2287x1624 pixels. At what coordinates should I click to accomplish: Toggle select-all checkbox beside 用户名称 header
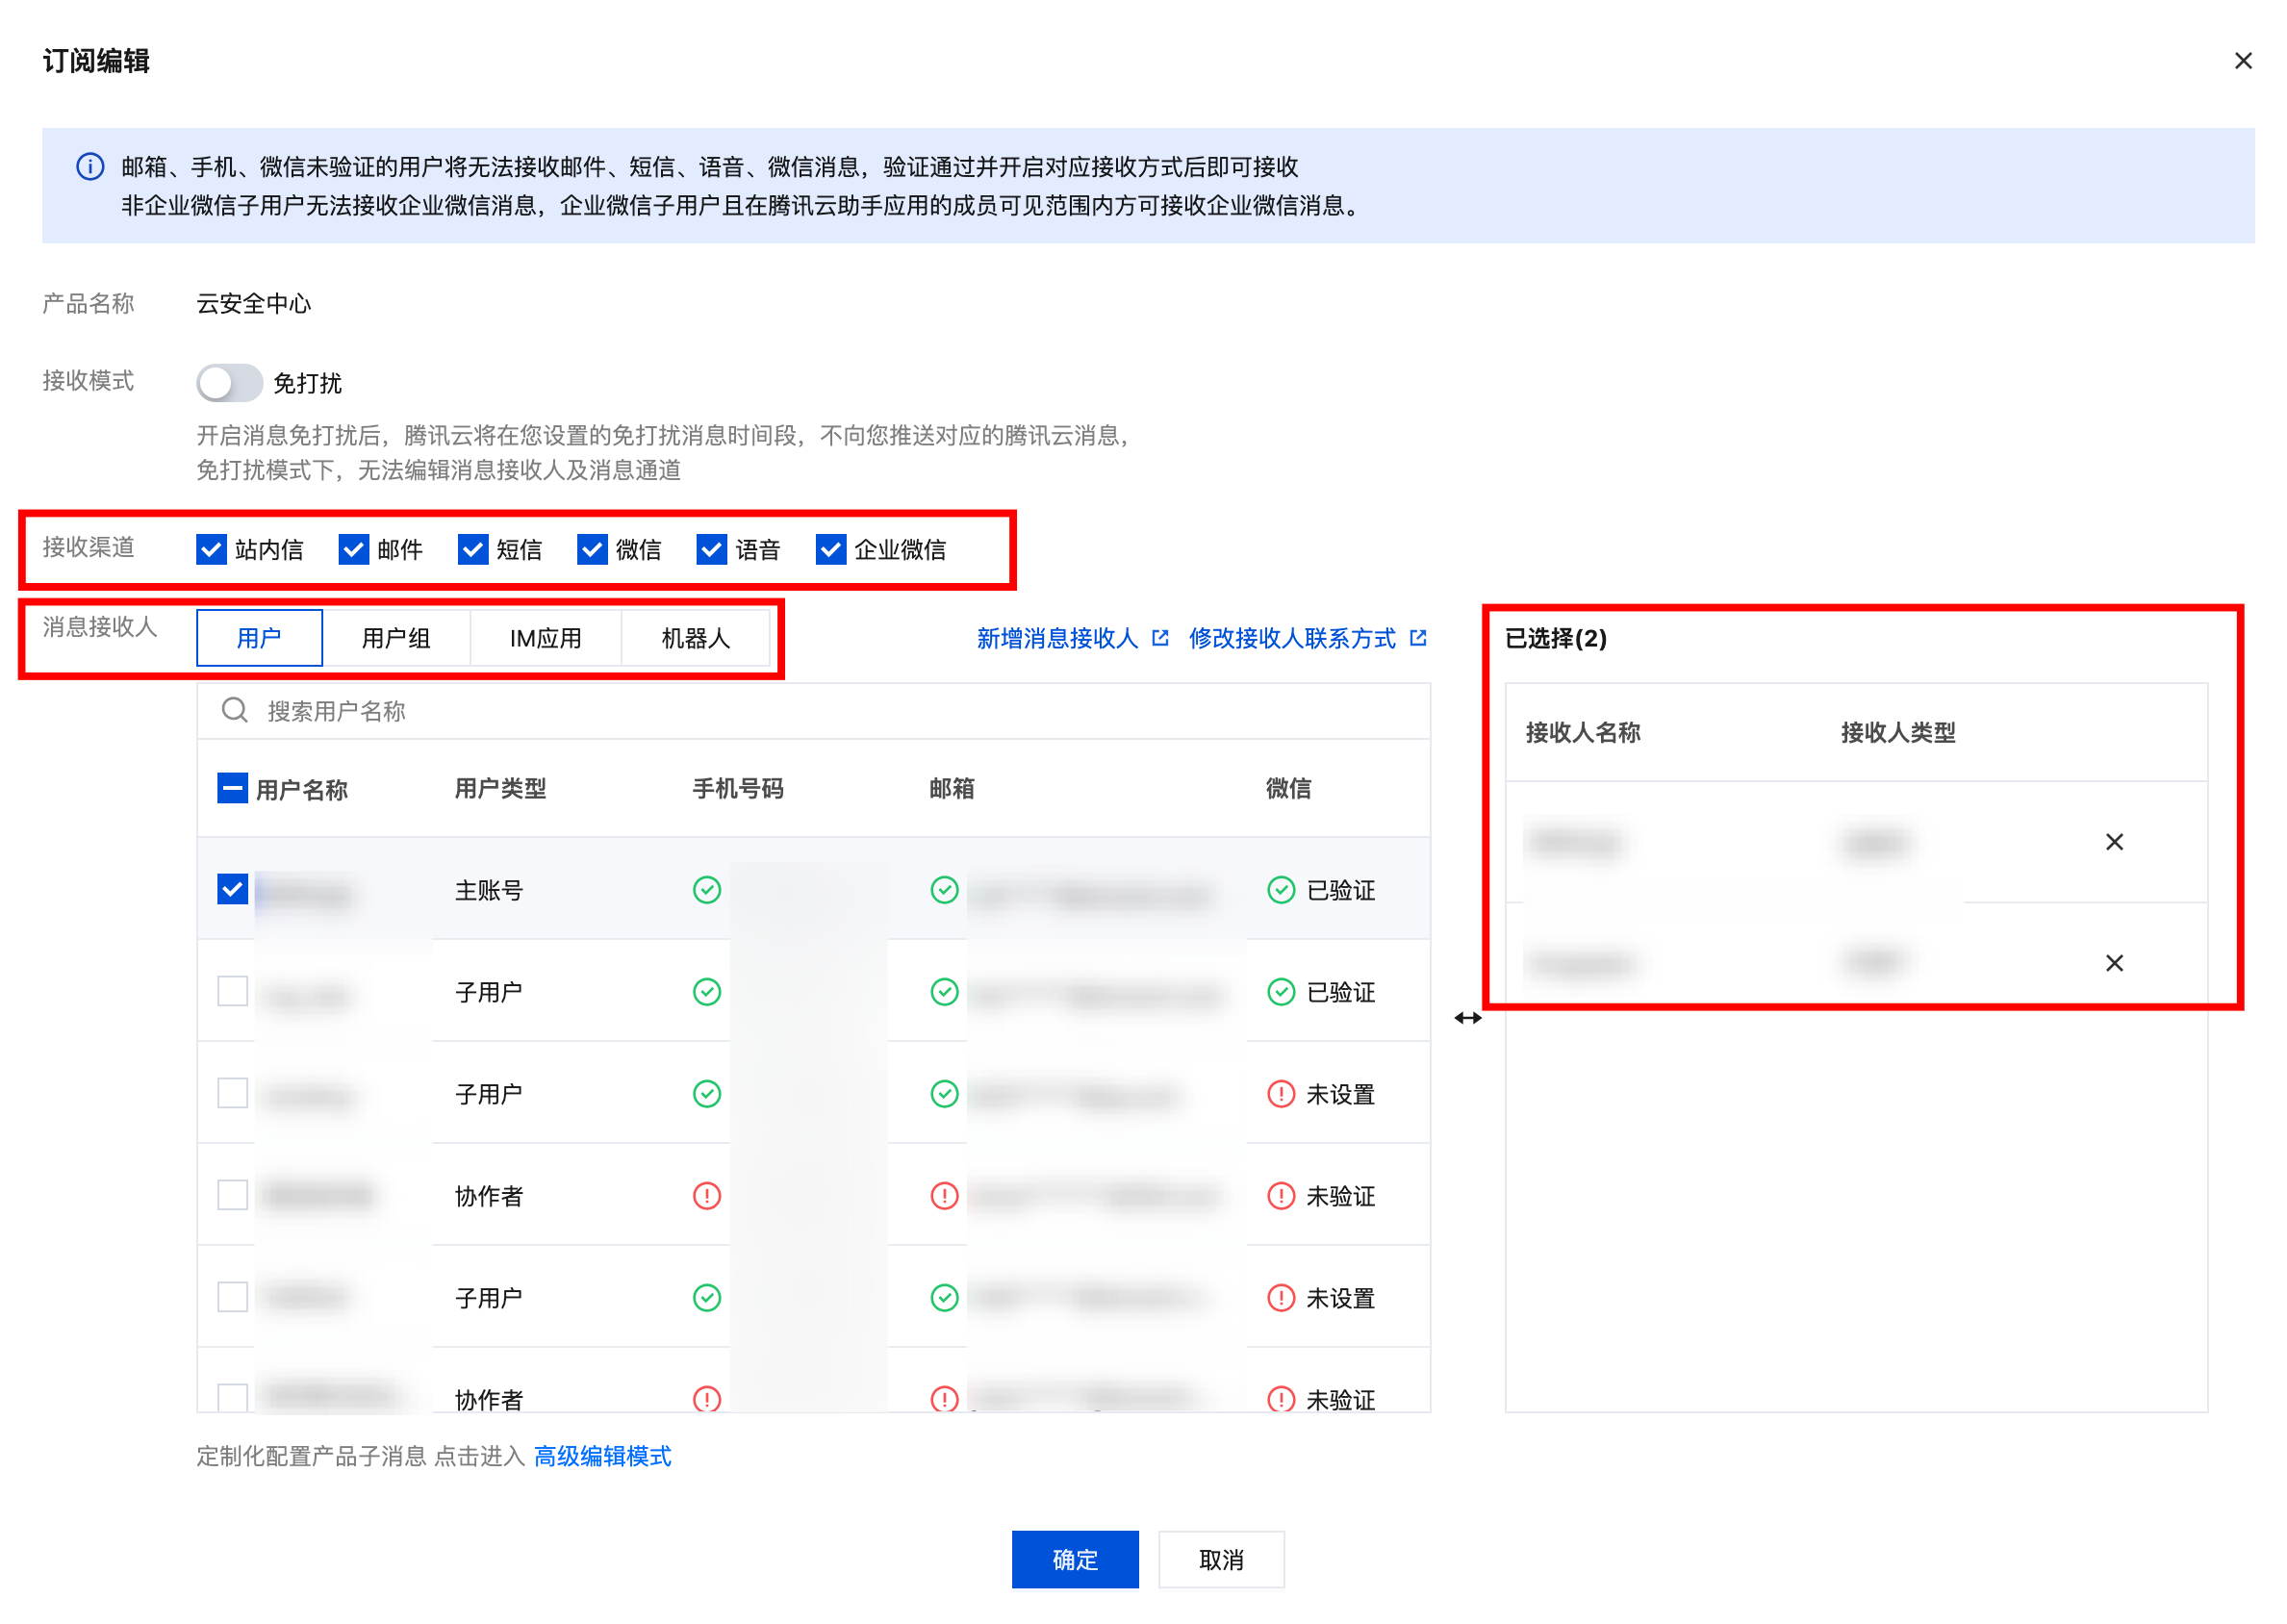pyautogui.click(x=232, y=789)
